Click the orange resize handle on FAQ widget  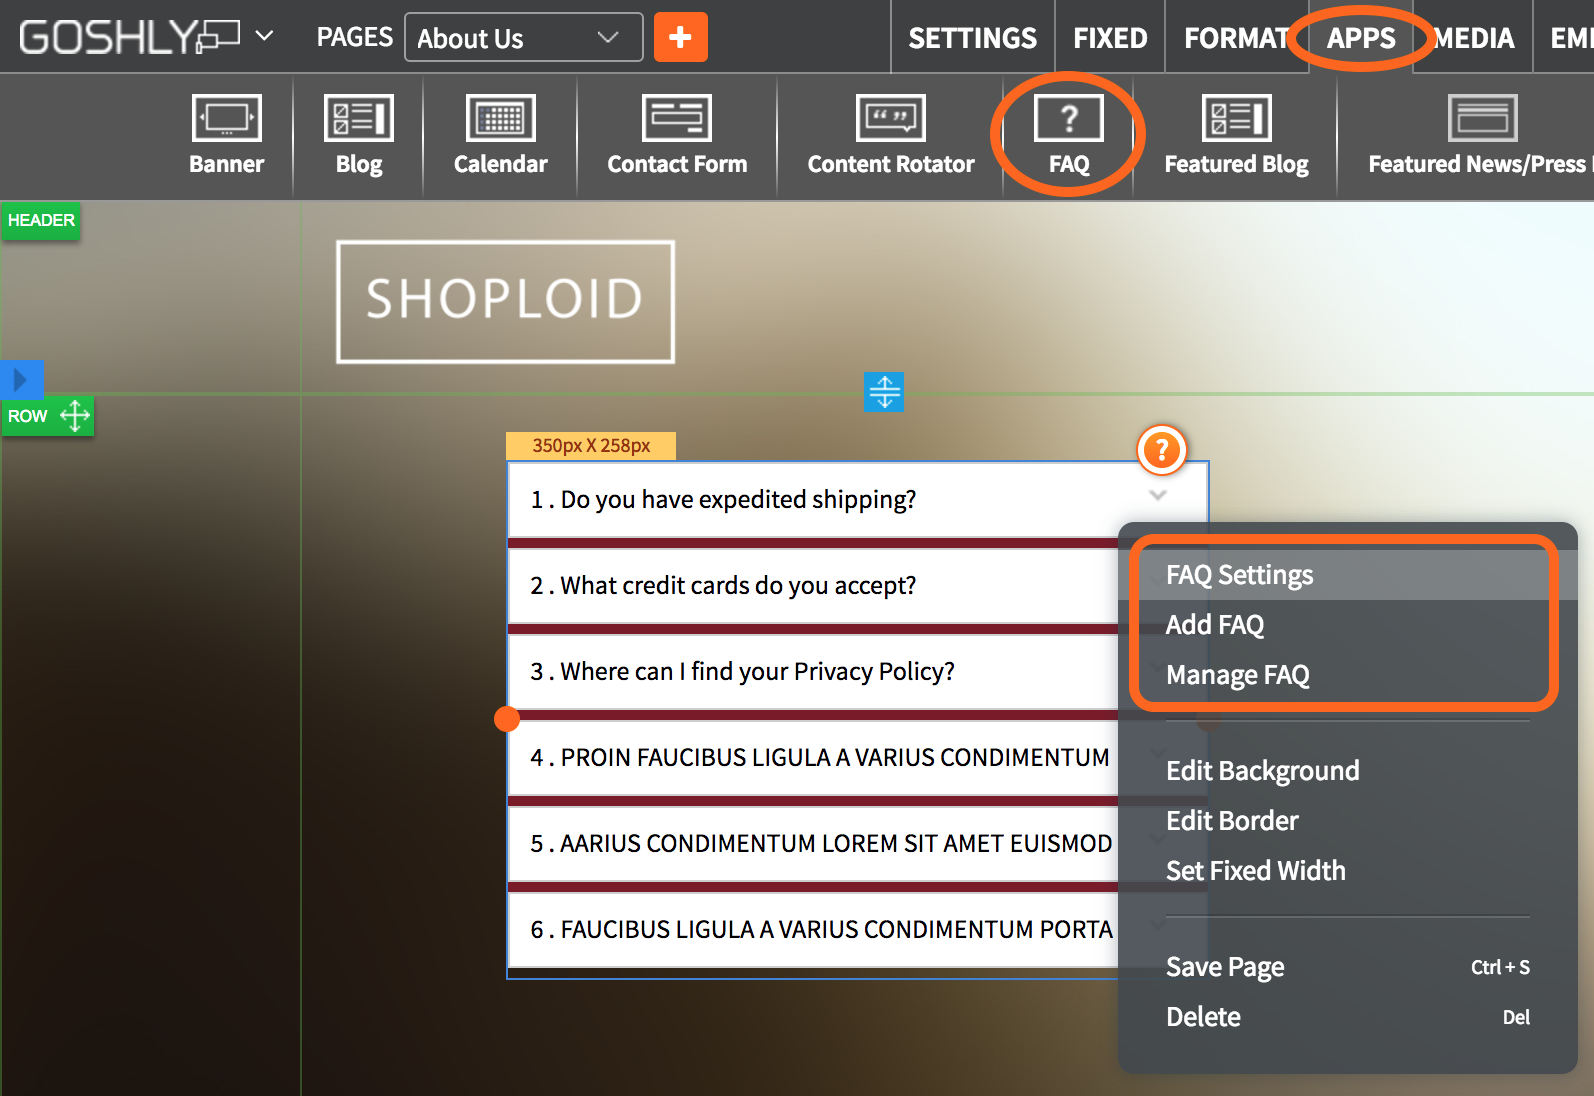[507, 719]
